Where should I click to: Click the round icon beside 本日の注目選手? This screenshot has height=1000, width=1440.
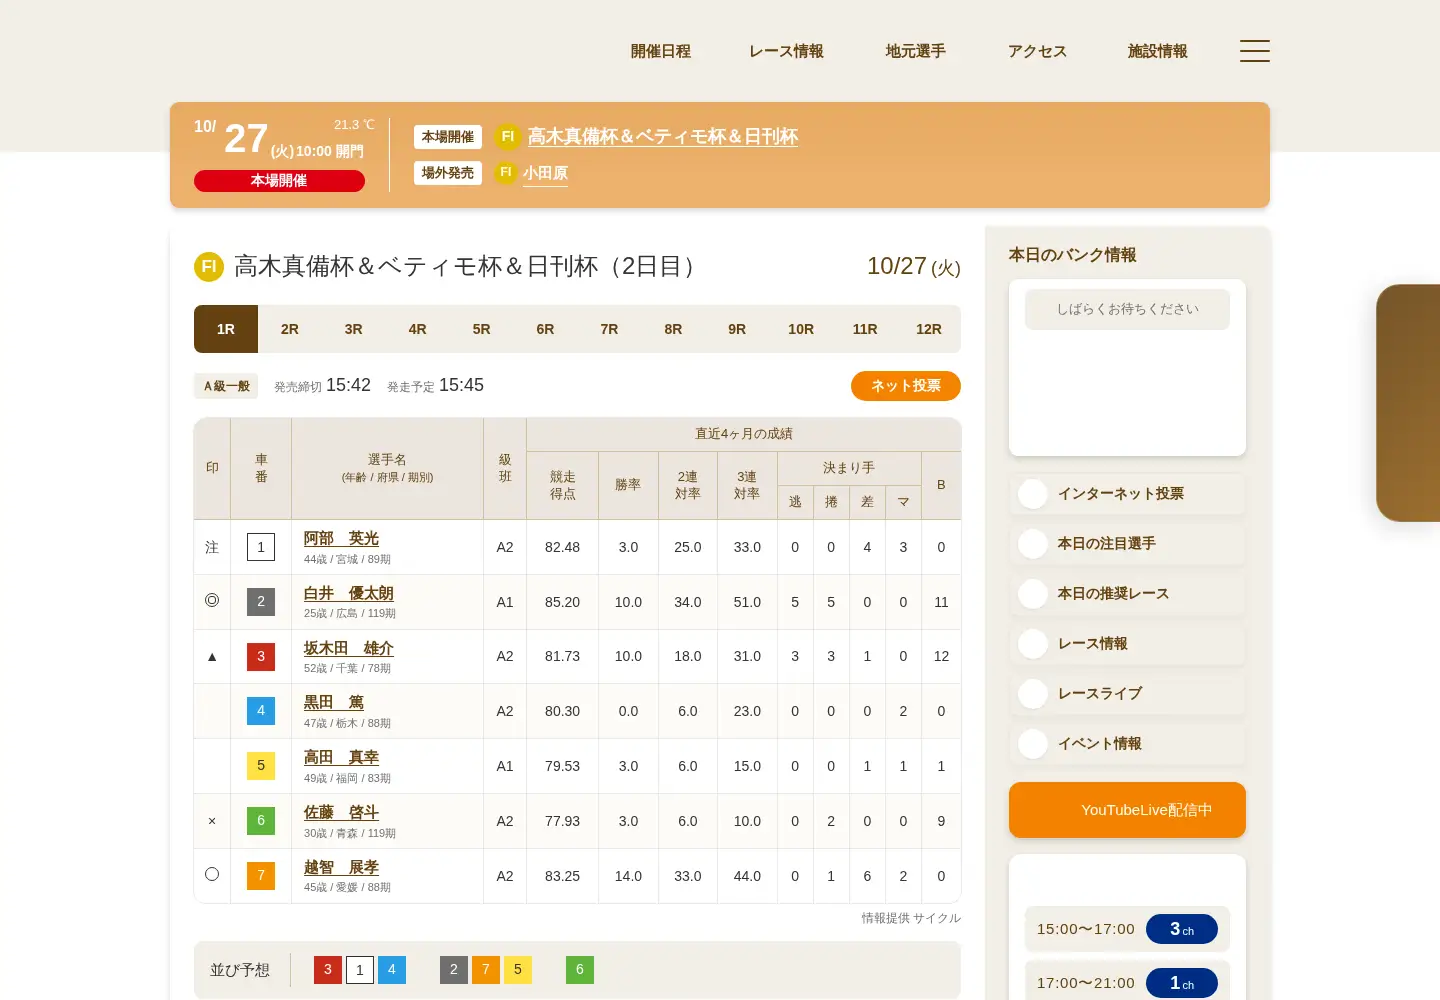click(x=1033, y=543)
